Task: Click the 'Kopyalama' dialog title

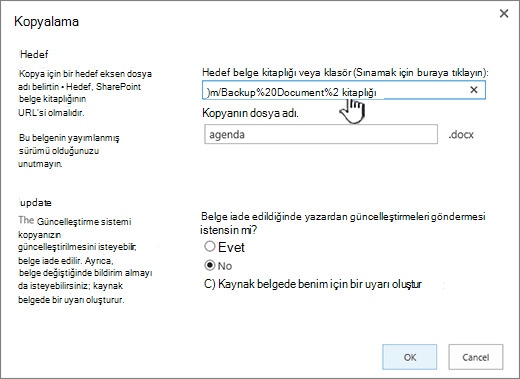Action: (46, 22)
